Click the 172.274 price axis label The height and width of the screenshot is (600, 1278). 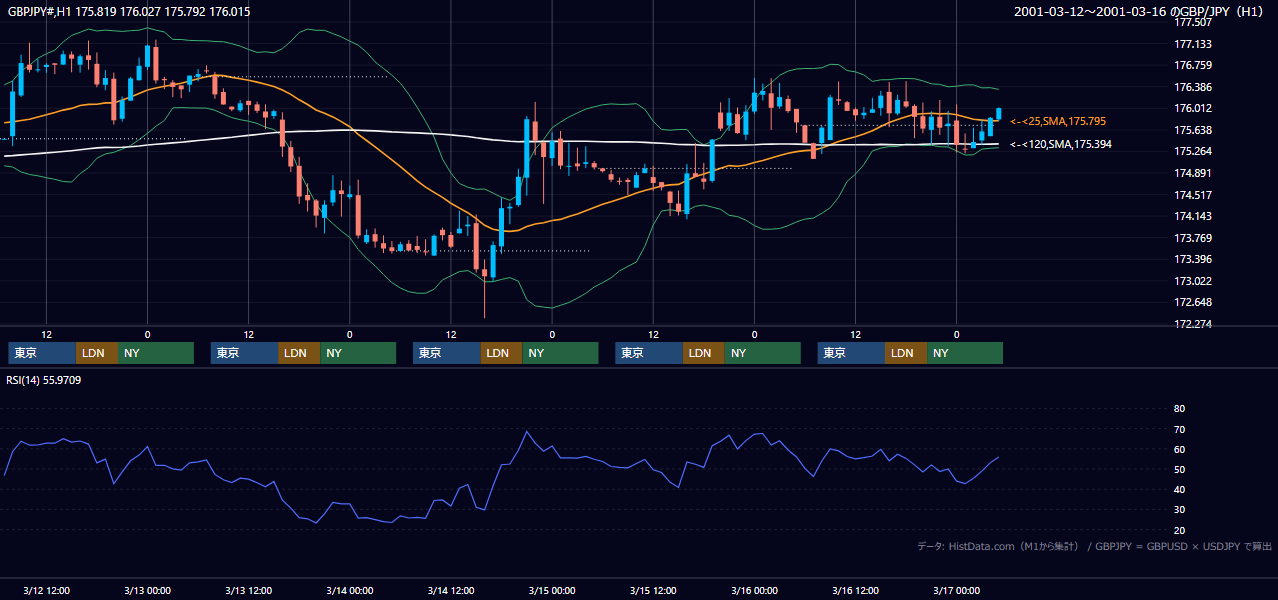[x=1193, y=324]
